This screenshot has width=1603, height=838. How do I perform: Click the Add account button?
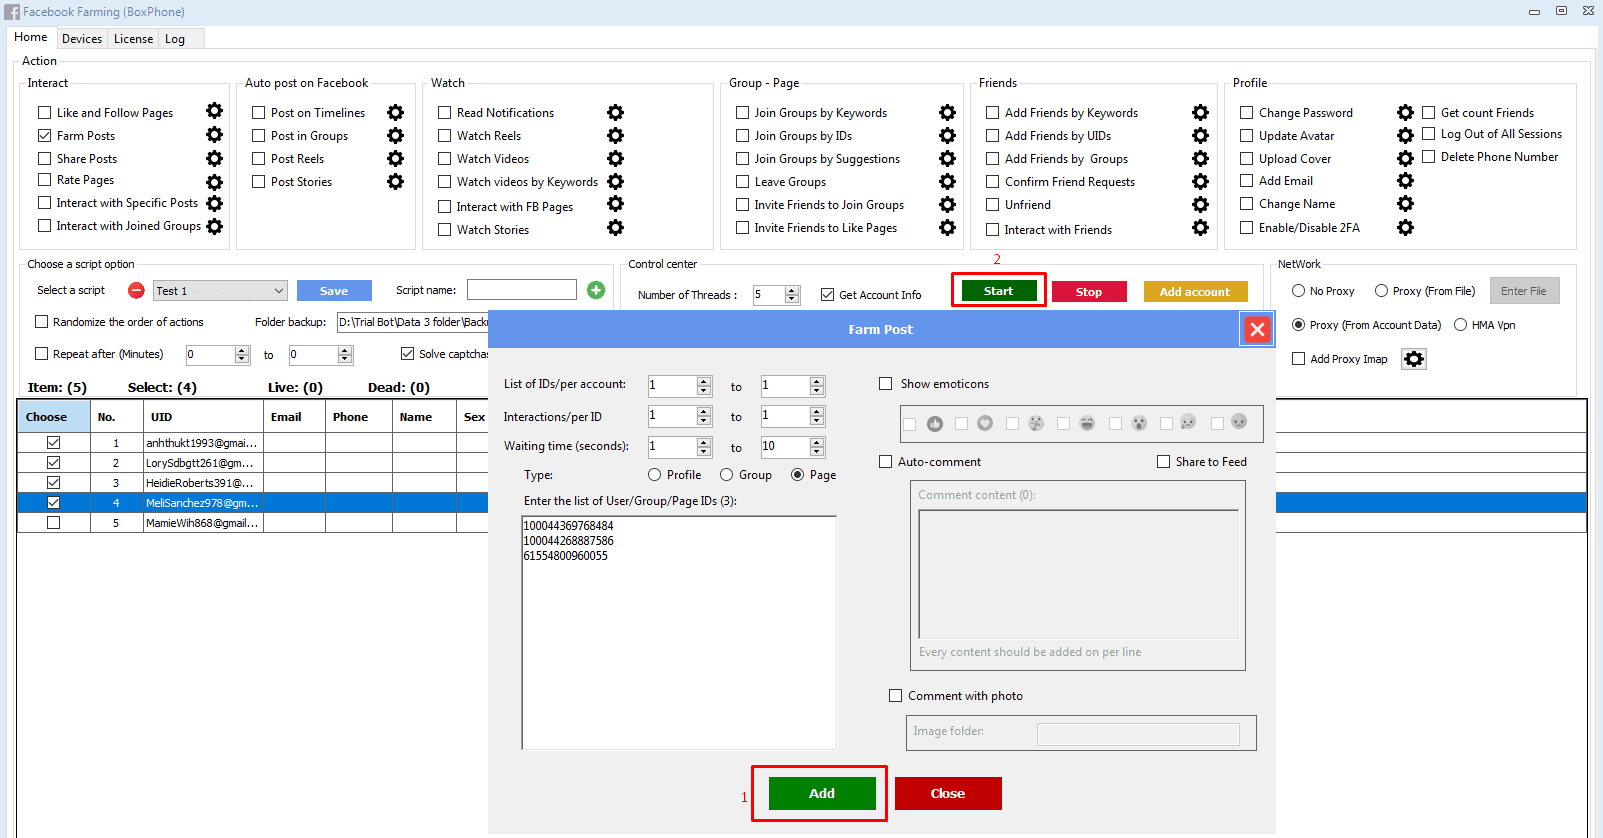click(x=1195, y=292)
